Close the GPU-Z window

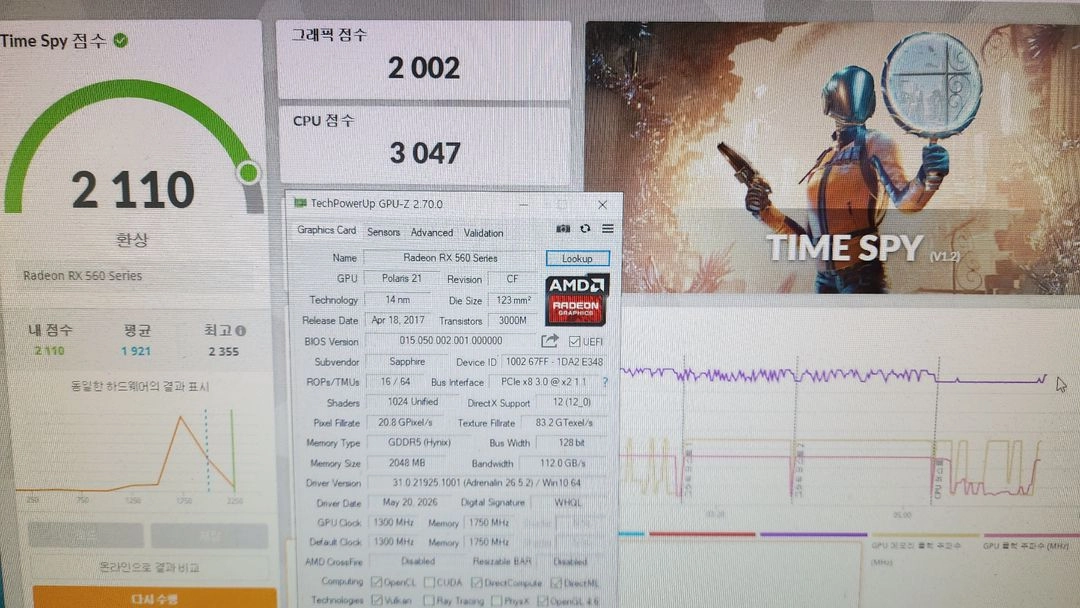pyautogui.click(x=602, y=205)
